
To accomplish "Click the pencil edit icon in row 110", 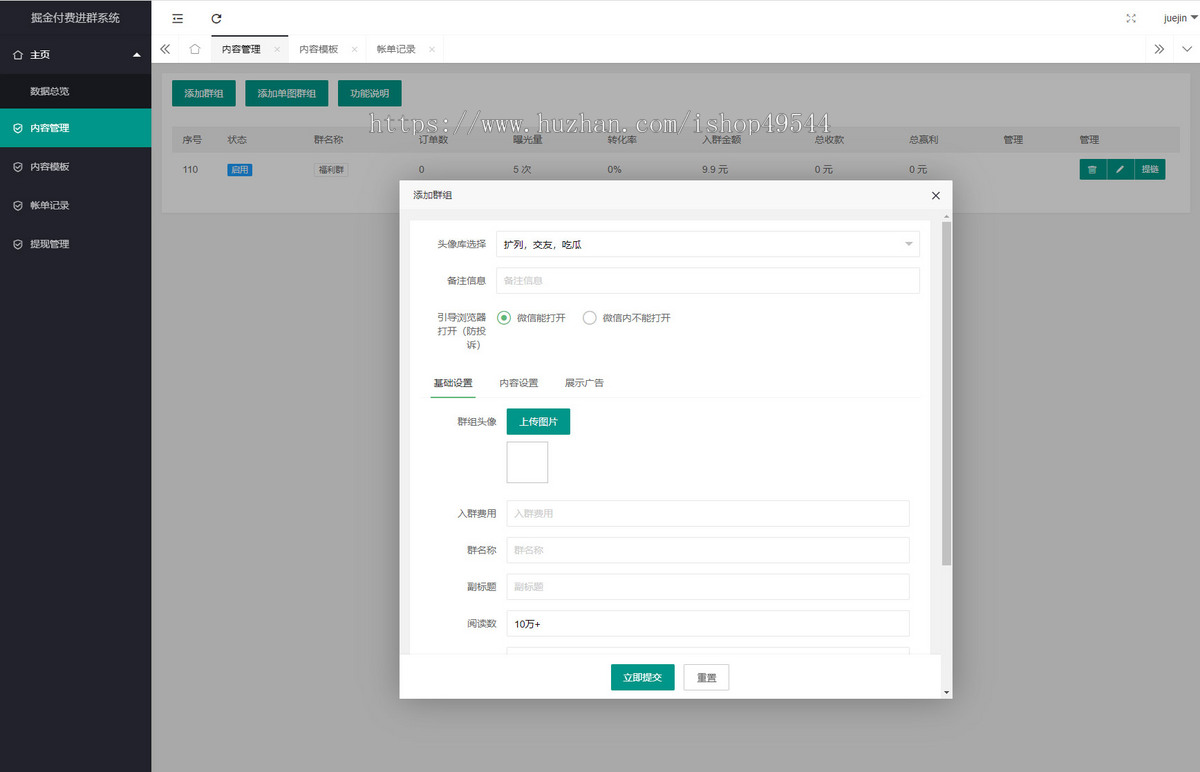I will [x=1120, y=170].
